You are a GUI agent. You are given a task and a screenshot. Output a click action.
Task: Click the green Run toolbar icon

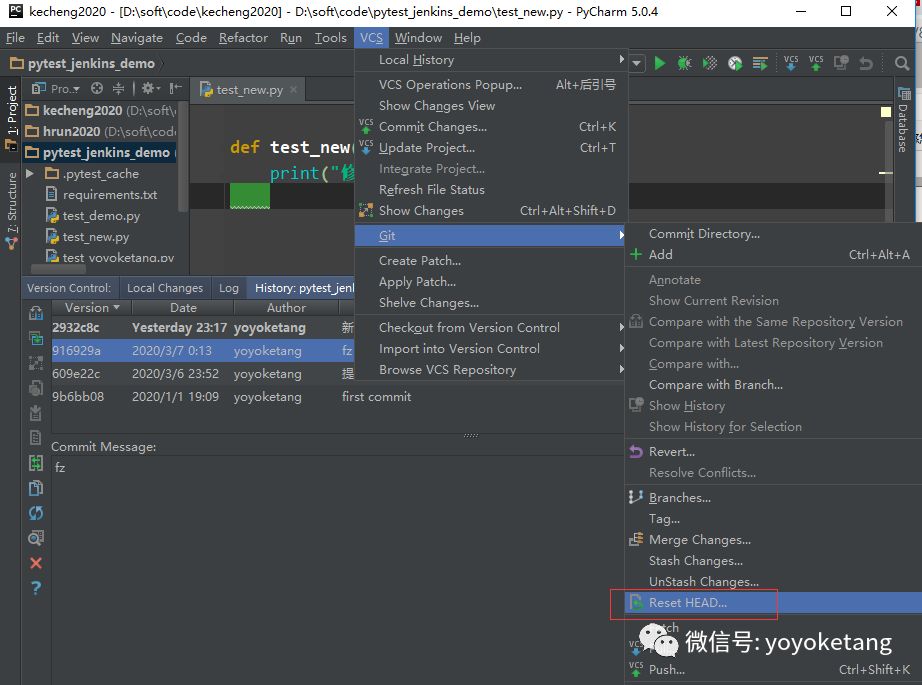[x=660, y=63]
